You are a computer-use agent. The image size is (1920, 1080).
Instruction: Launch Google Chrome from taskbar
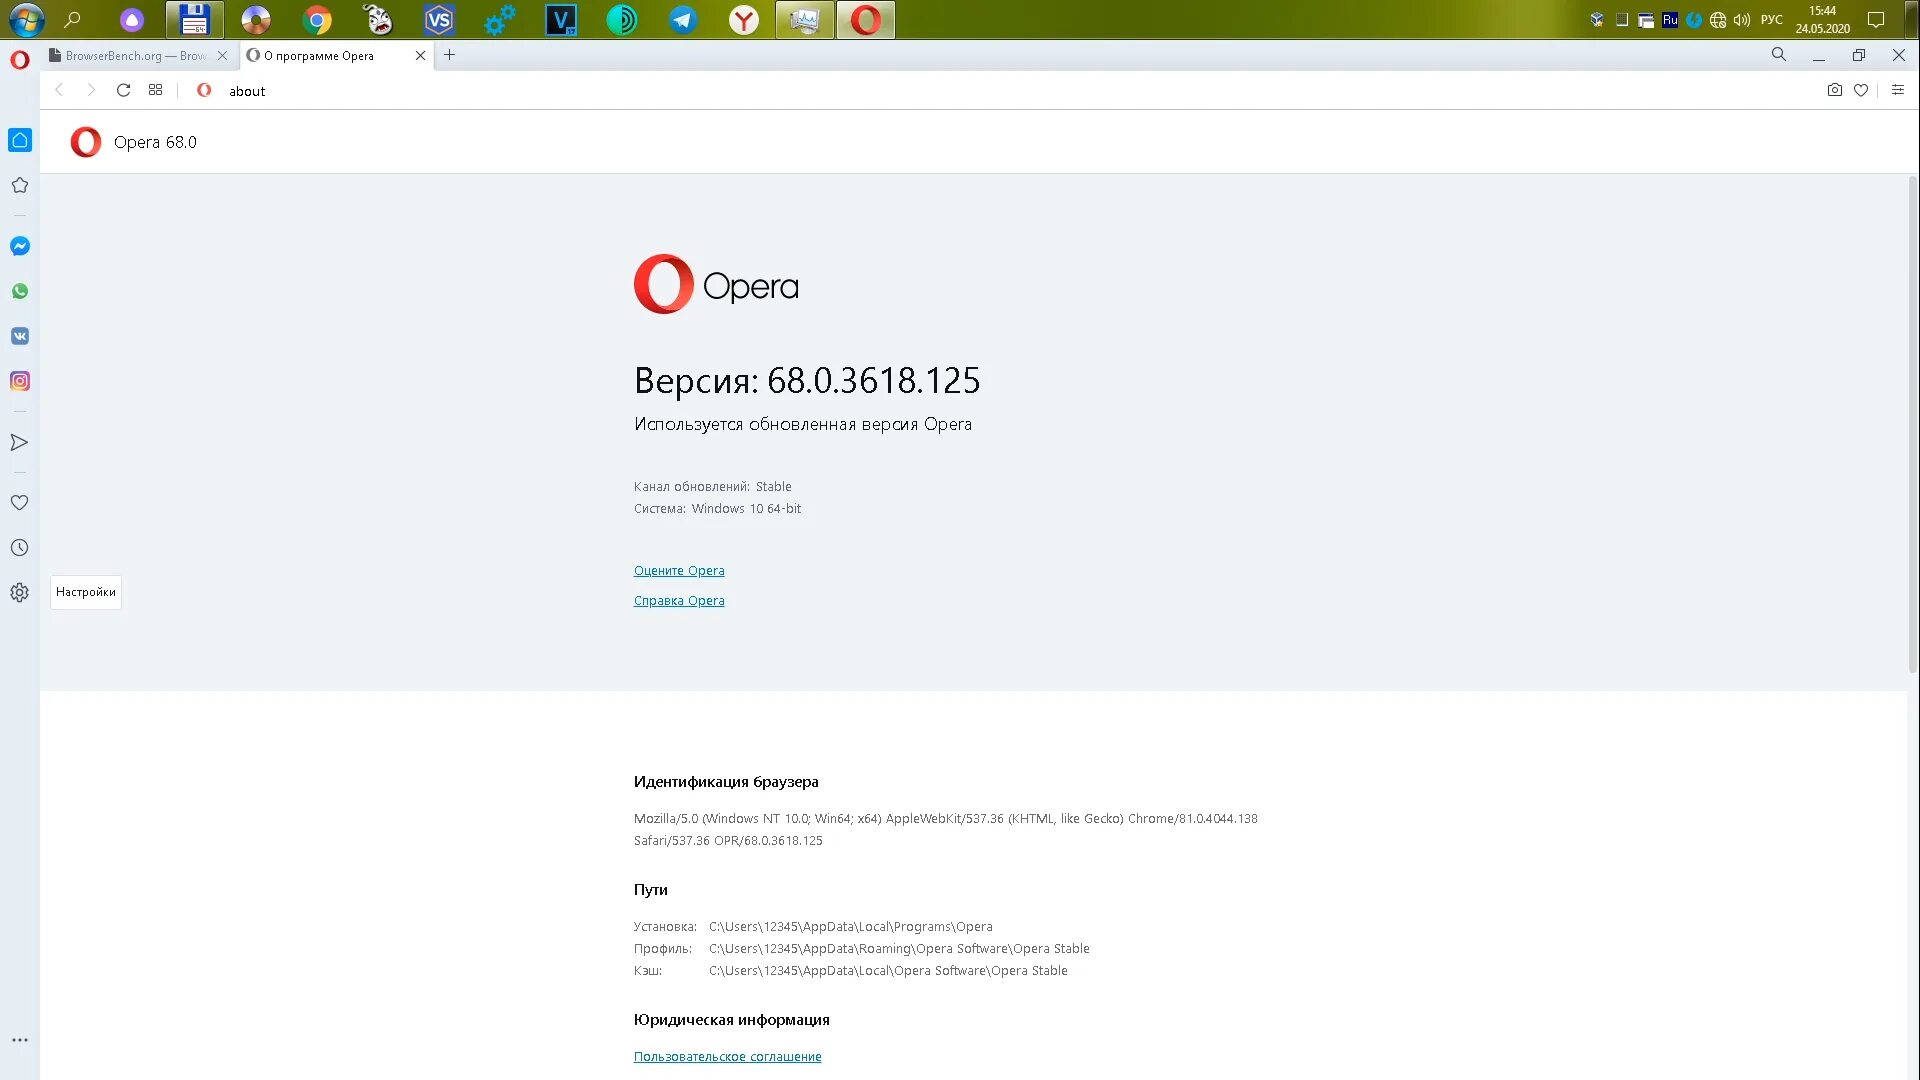(x=317, y=19)
